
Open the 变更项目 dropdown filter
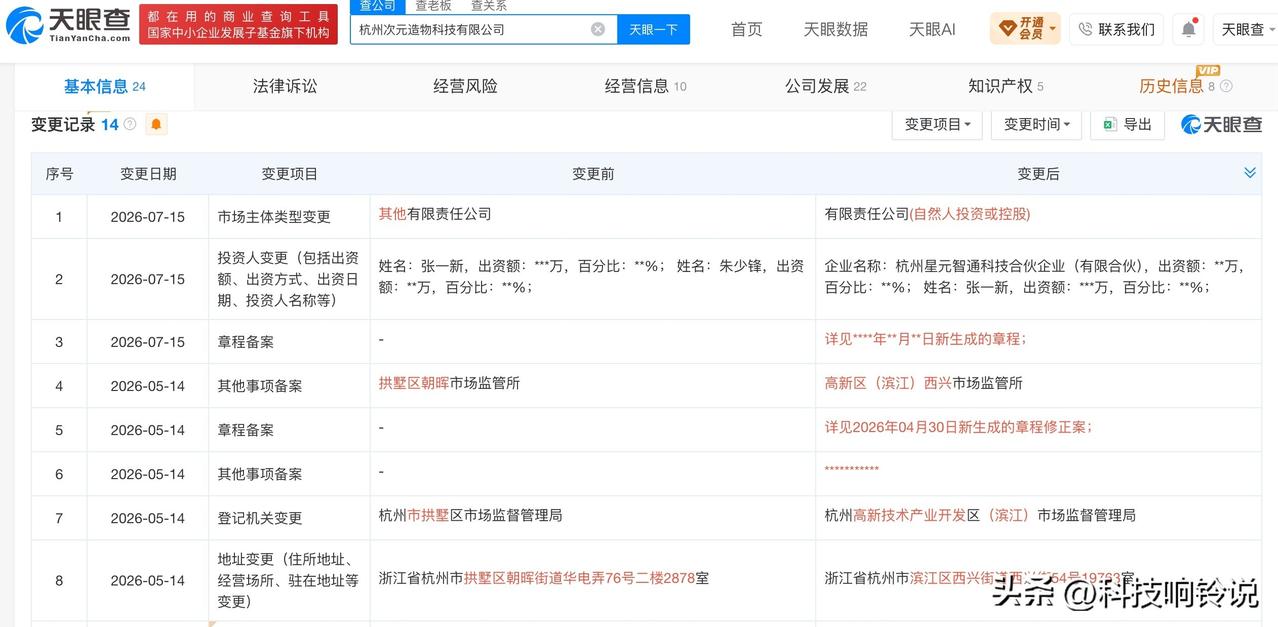click(x=937, y=125)
